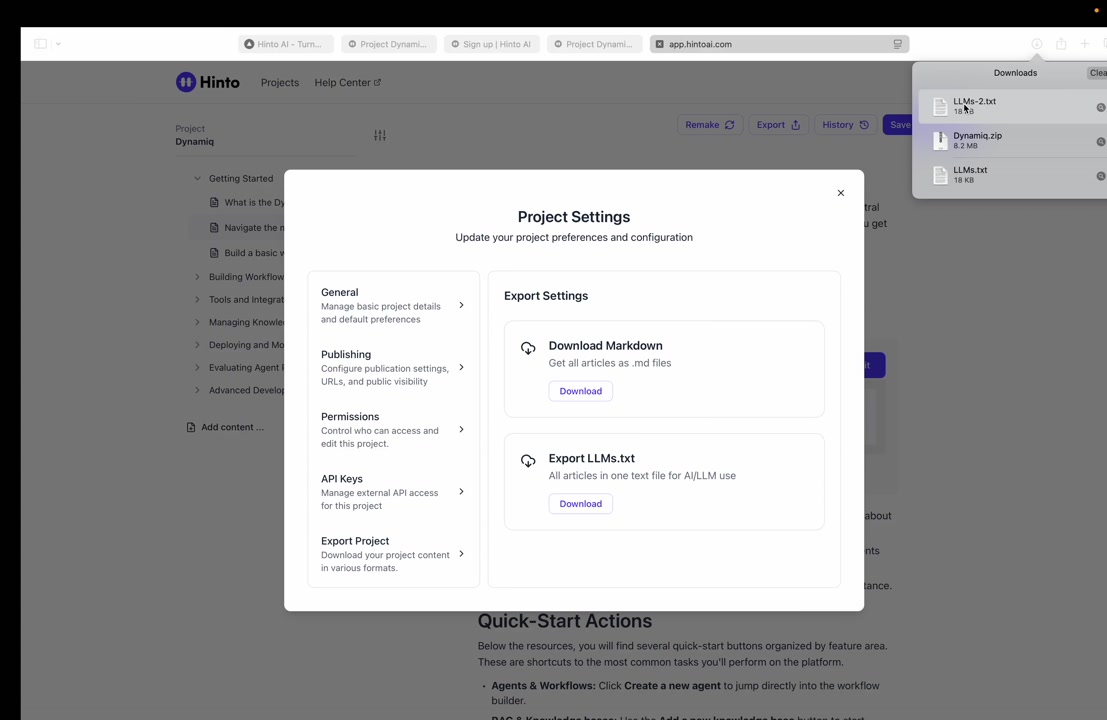Toggle the browser sidebar icon

coord(40,44)
